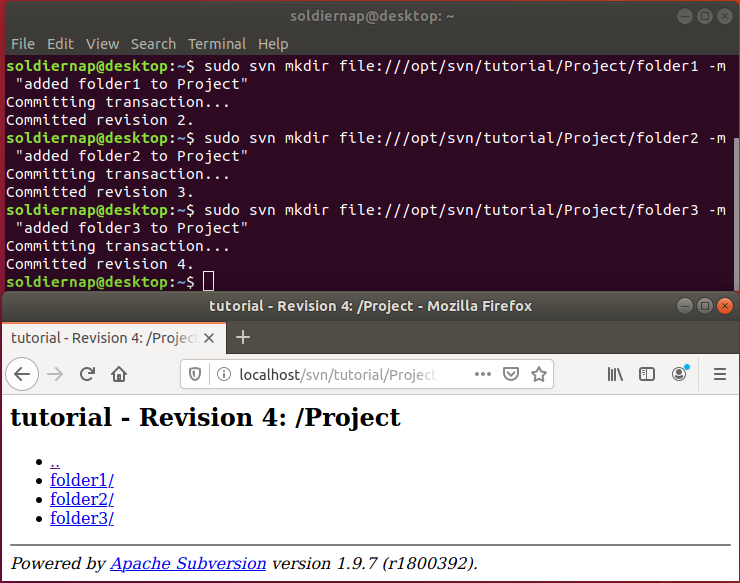
Task: Click the terminal's vertical scrollbar
Action: pyautogui.click(x=735, y=200)
